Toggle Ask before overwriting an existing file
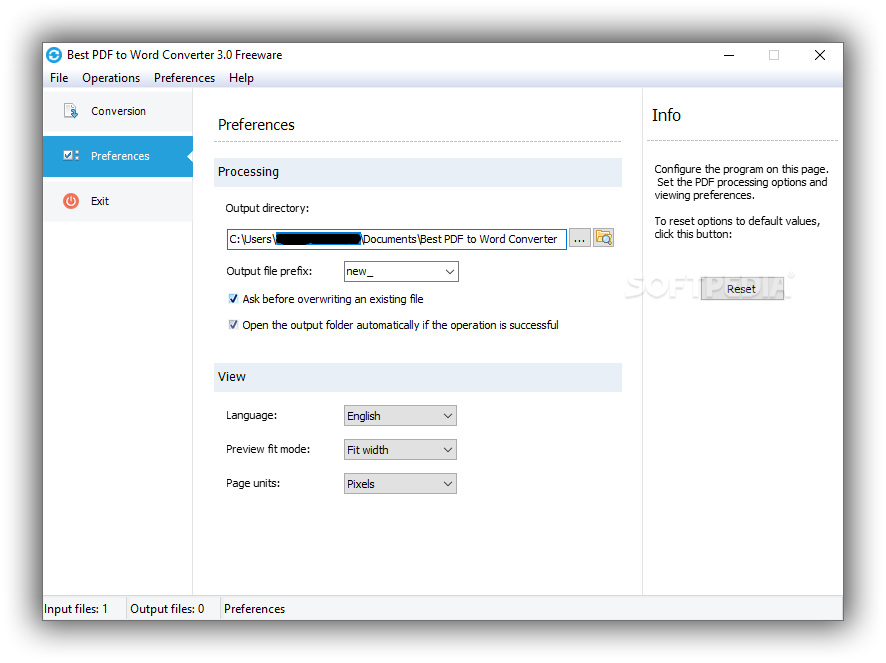 point(233,298)
